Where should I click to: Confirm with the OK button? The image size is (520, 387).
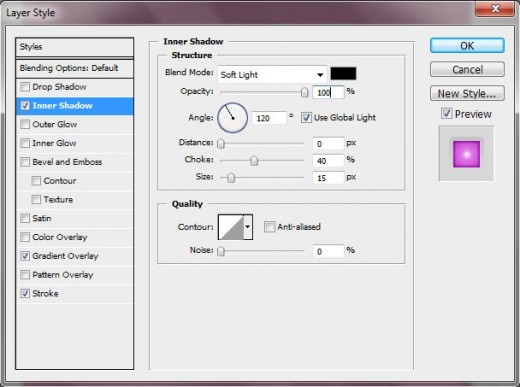coord(467,46)
